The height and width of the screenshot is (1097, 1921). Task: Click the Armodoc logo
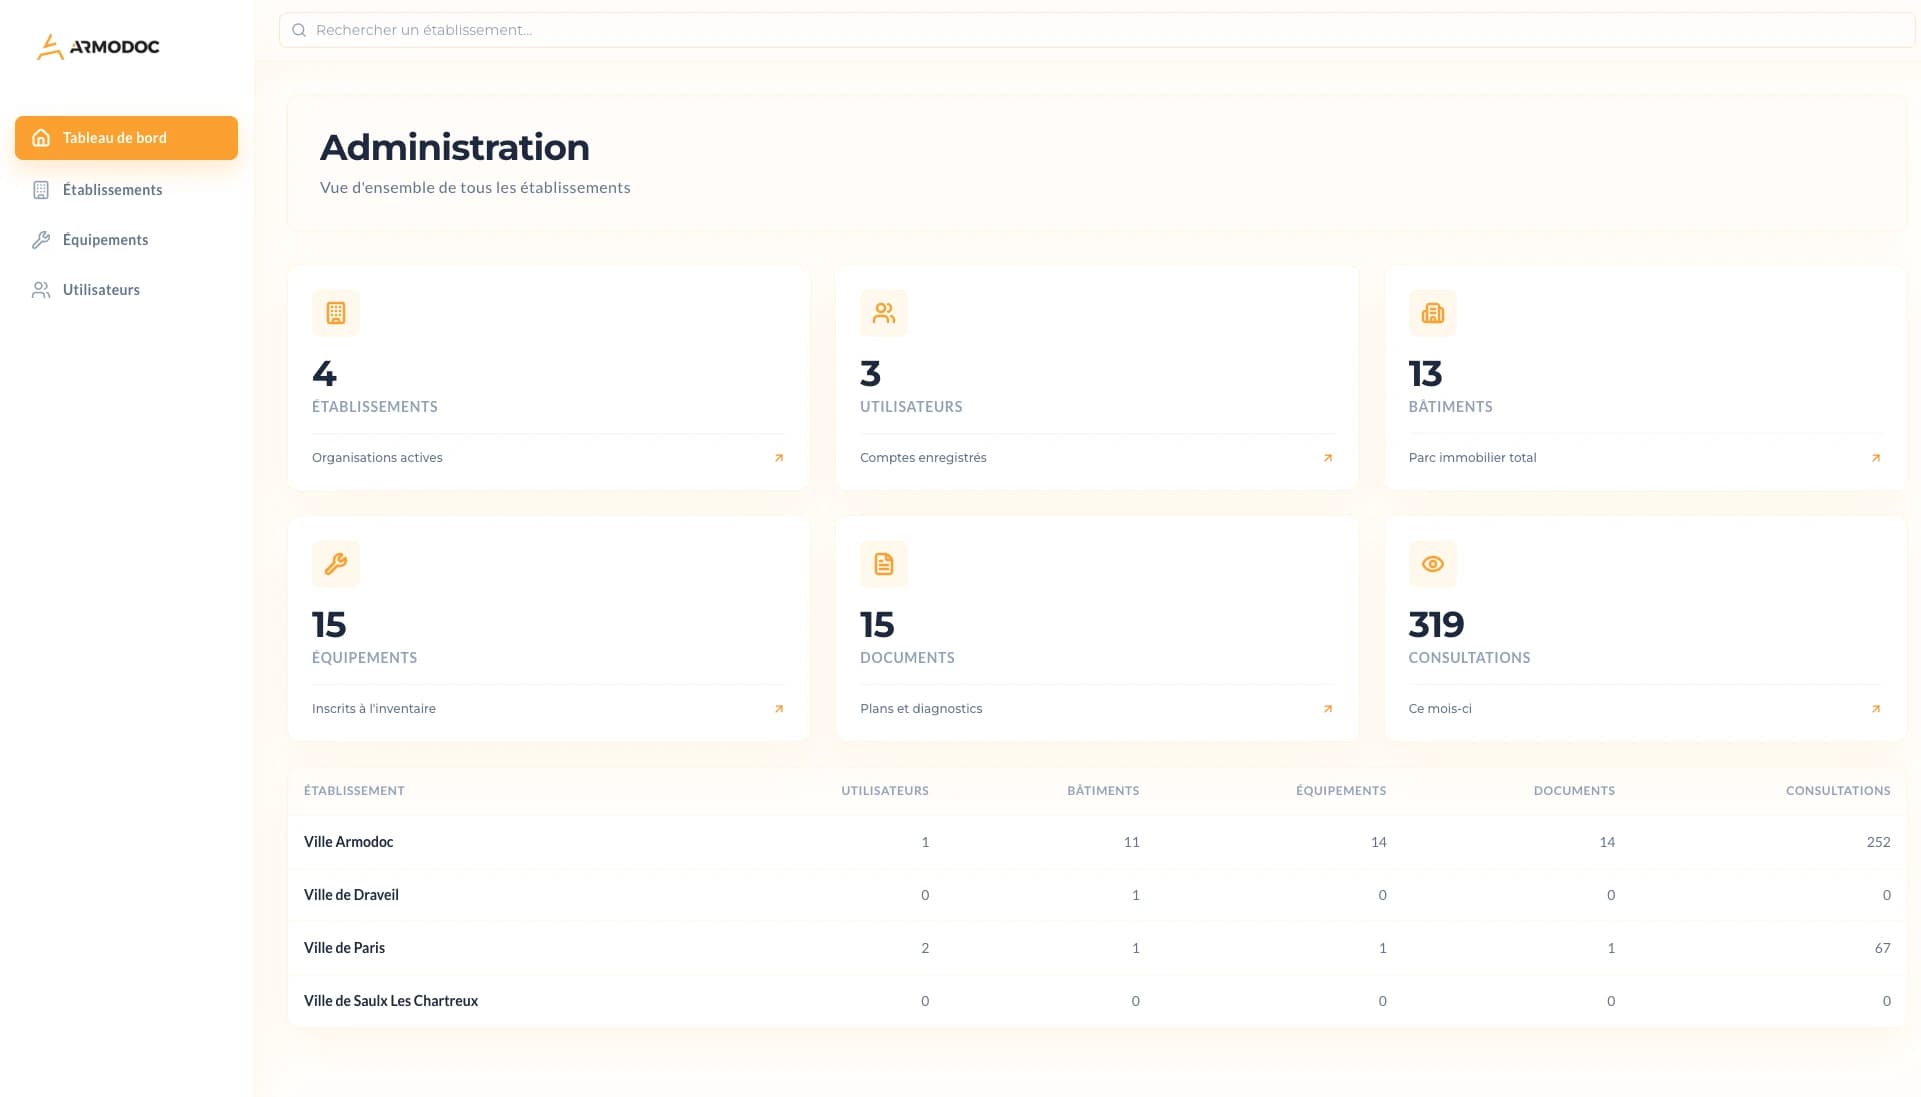(98, 46)
